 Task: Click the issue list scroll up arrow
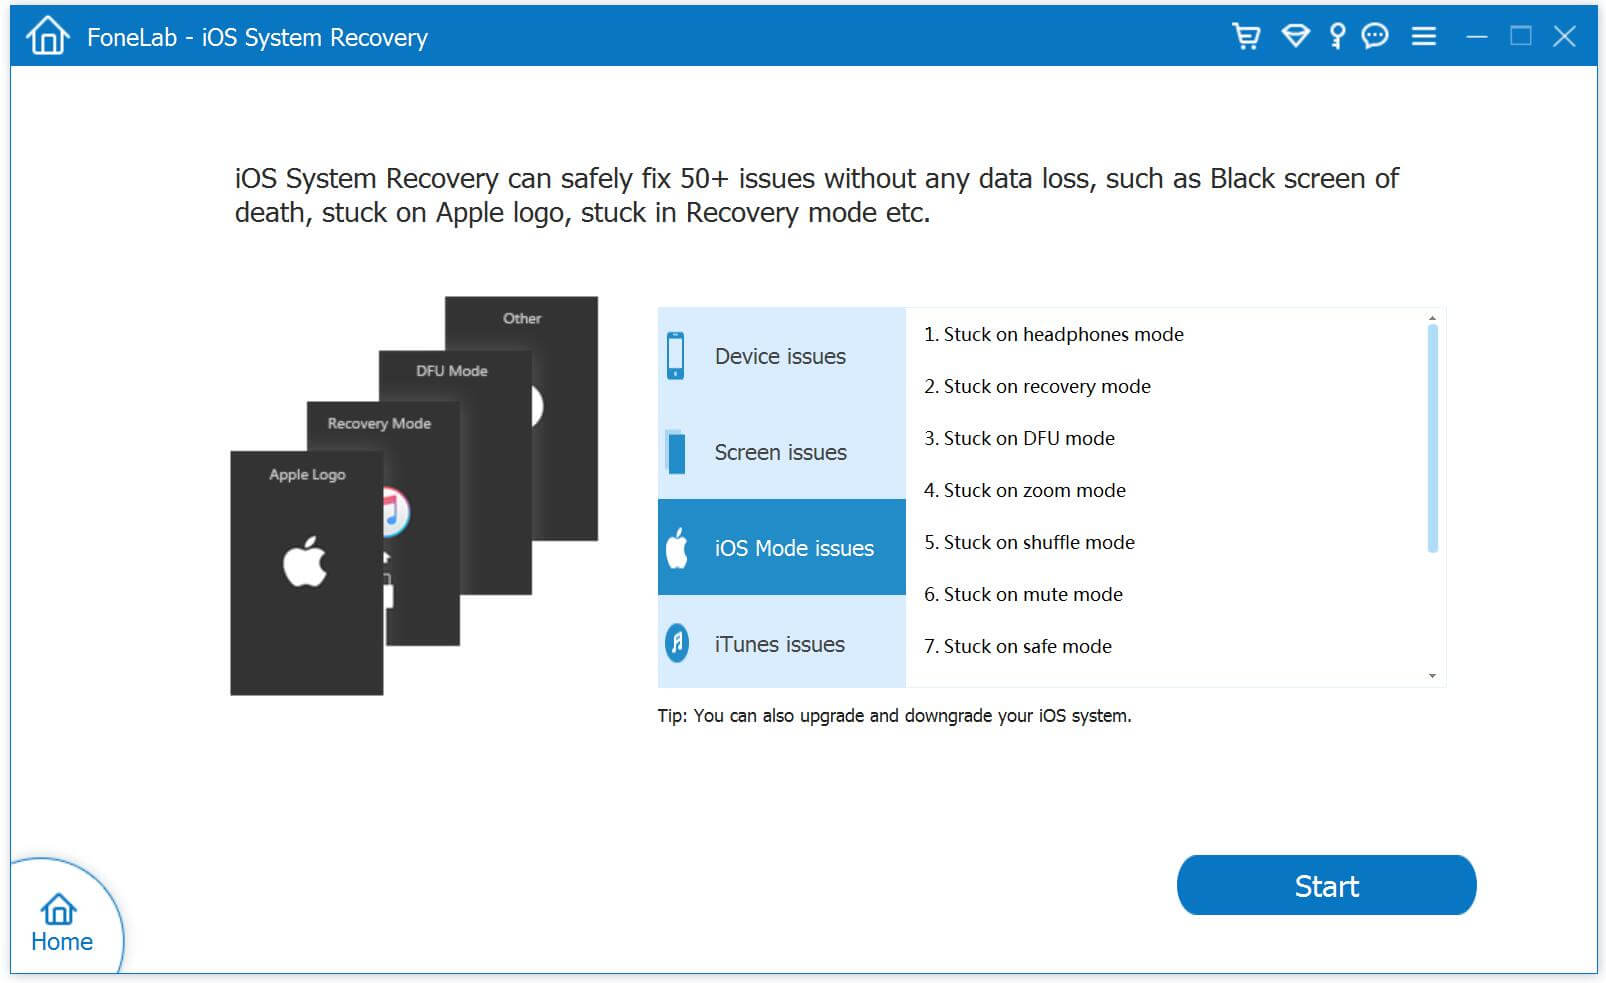[x=1432, y=318]
